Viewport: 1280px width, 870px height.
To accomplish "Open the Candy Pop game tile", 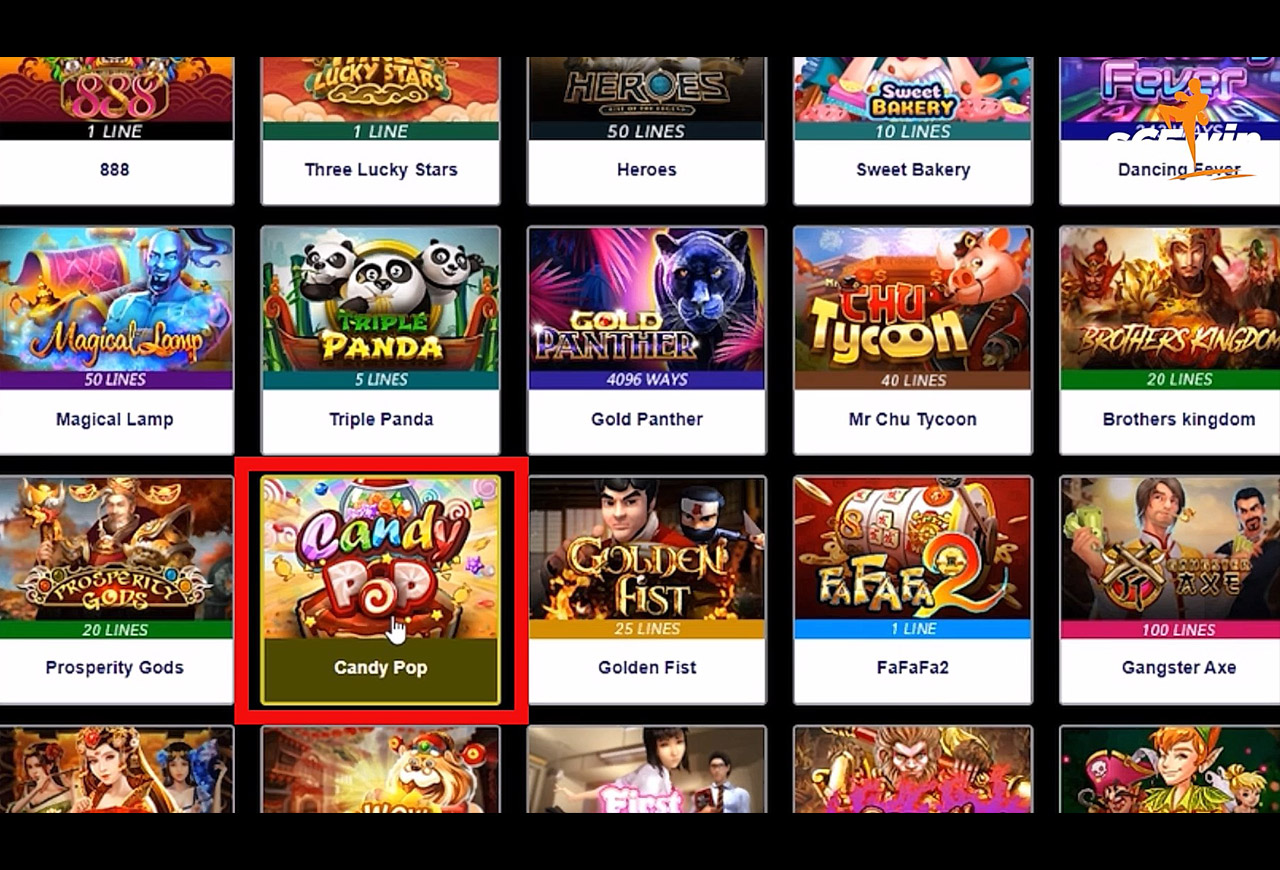I will (380, 590).
